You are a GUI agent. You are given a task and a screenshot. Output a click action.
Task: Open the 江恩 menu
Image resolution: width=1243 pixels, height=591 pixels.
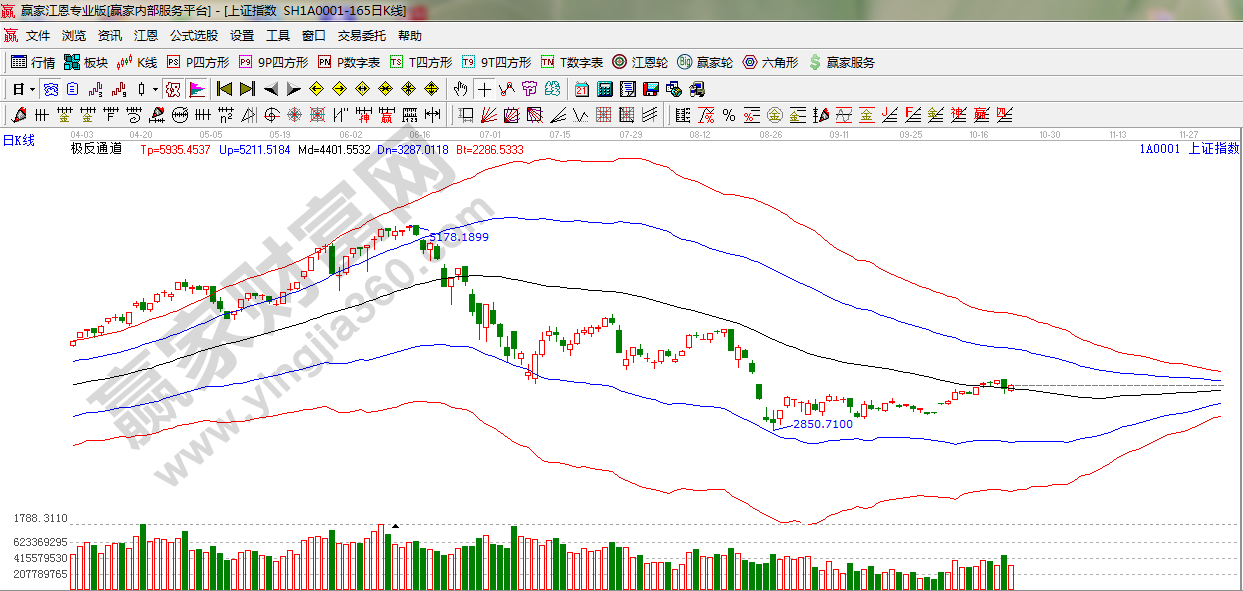click(146, 36)
